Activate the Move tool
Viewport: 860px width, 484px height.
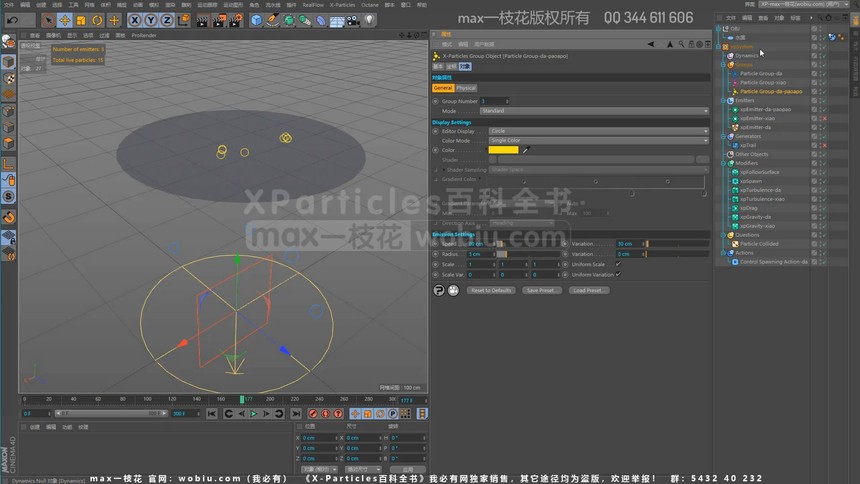pyautogui.click(x=65, y=20)
